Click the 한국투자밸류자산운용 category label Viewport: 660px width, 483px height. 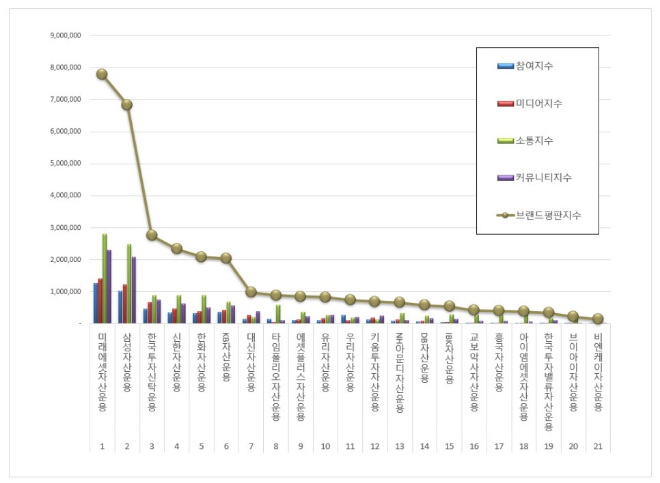[548, 377]
